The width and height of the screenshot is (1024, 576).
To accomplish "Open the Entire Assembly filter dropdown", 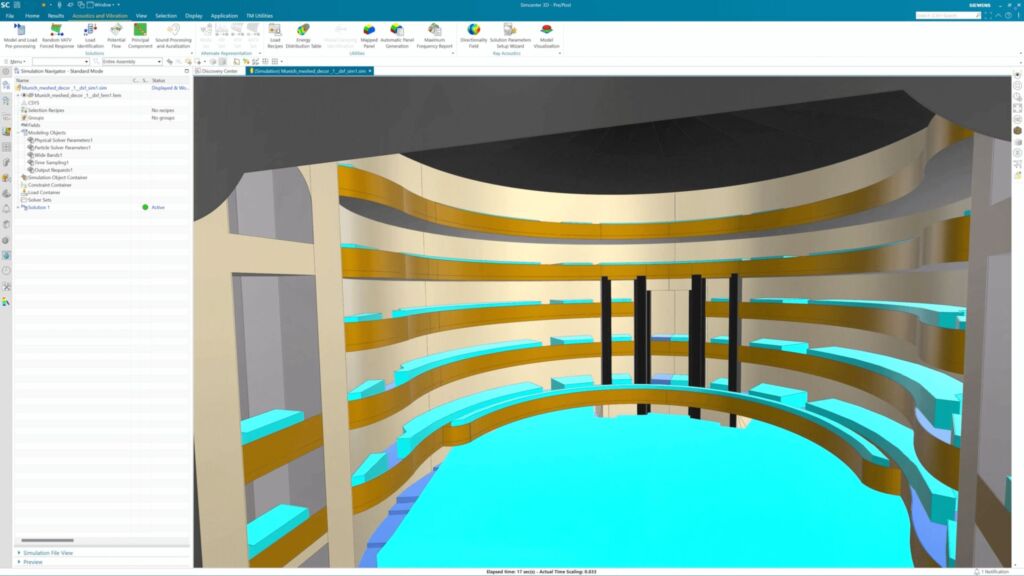I will point(160,62).
